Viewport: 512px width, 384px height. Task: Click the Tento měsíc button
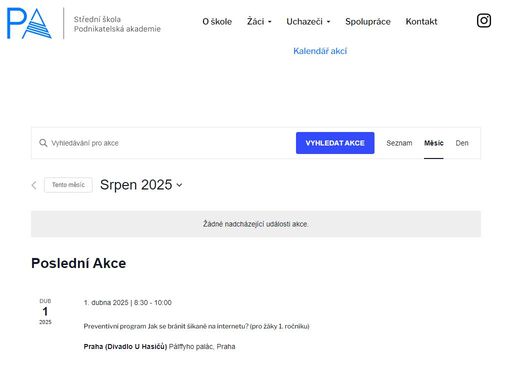point(68,185)
